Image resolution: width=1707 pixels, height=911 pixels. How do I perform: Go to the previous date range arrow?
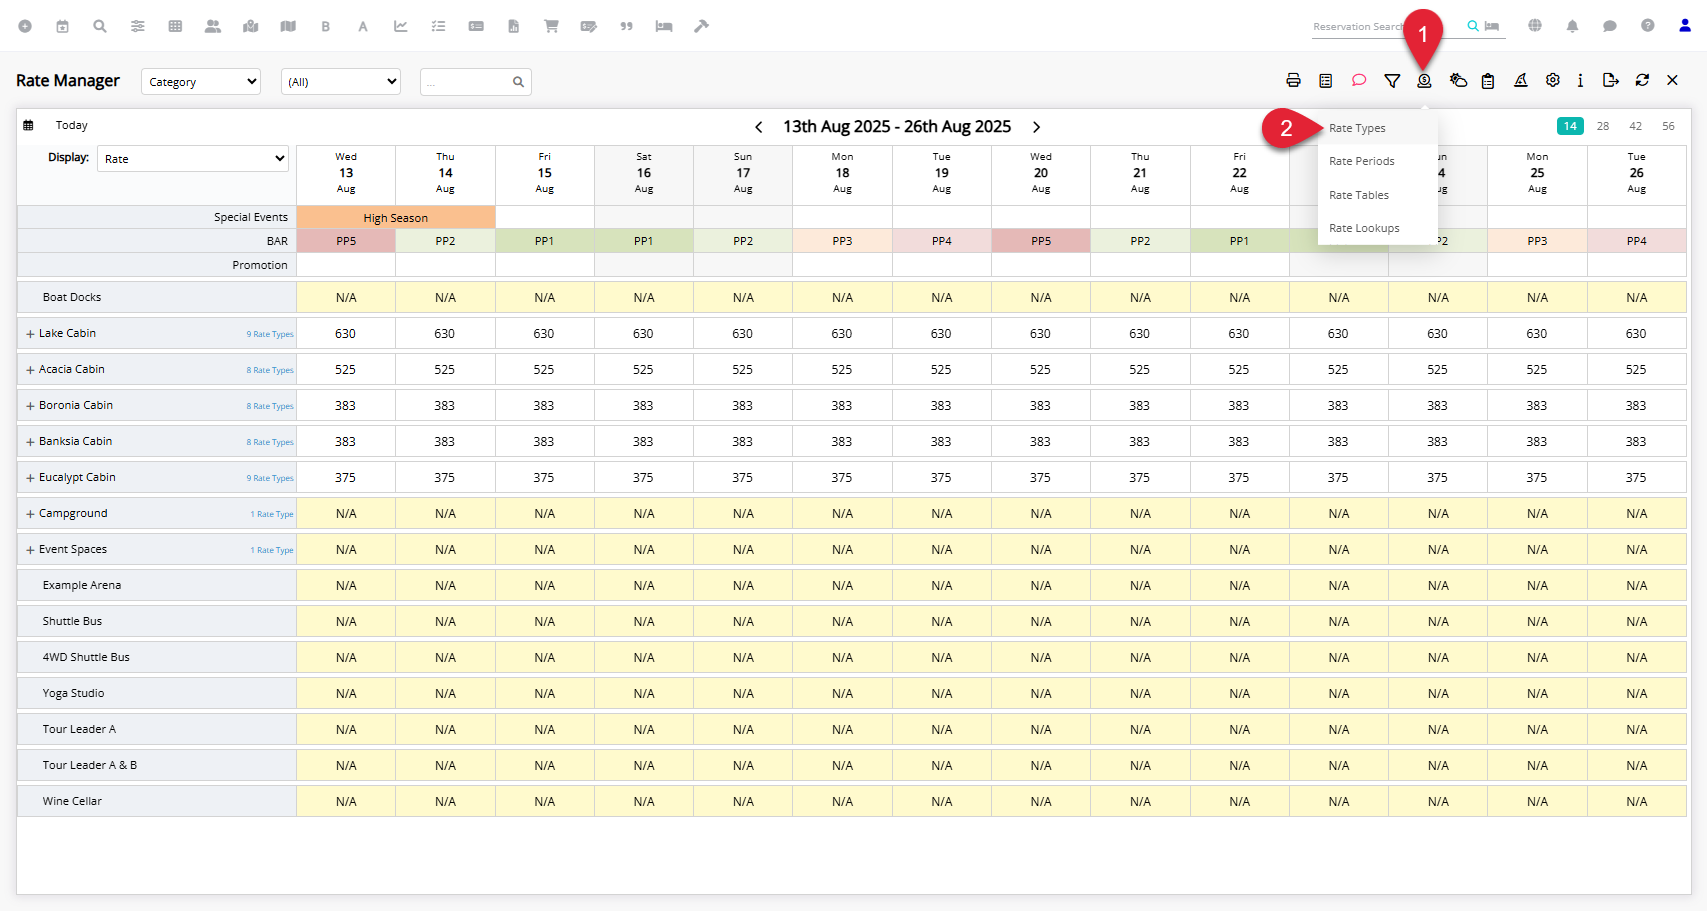click(x=758, y=127)
